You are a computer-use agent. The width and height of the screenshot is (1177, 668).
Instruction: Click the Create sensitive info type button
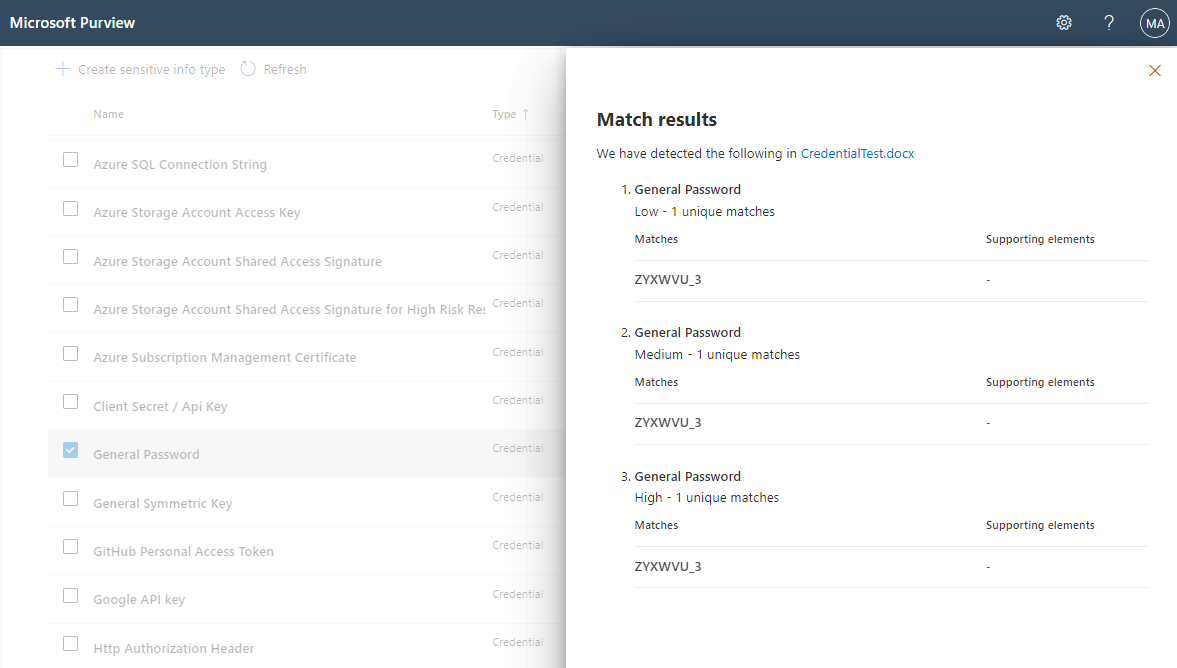tap(140, 69)
